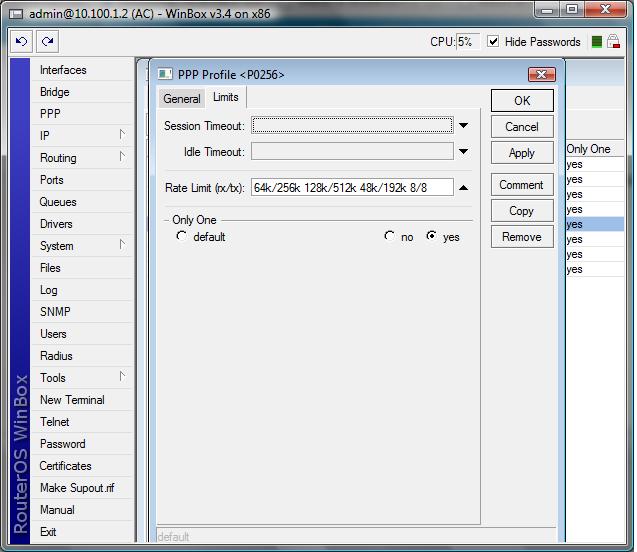
Task: Toggle the Hide Passwords checkbox
Action: (x=493, y=41)
